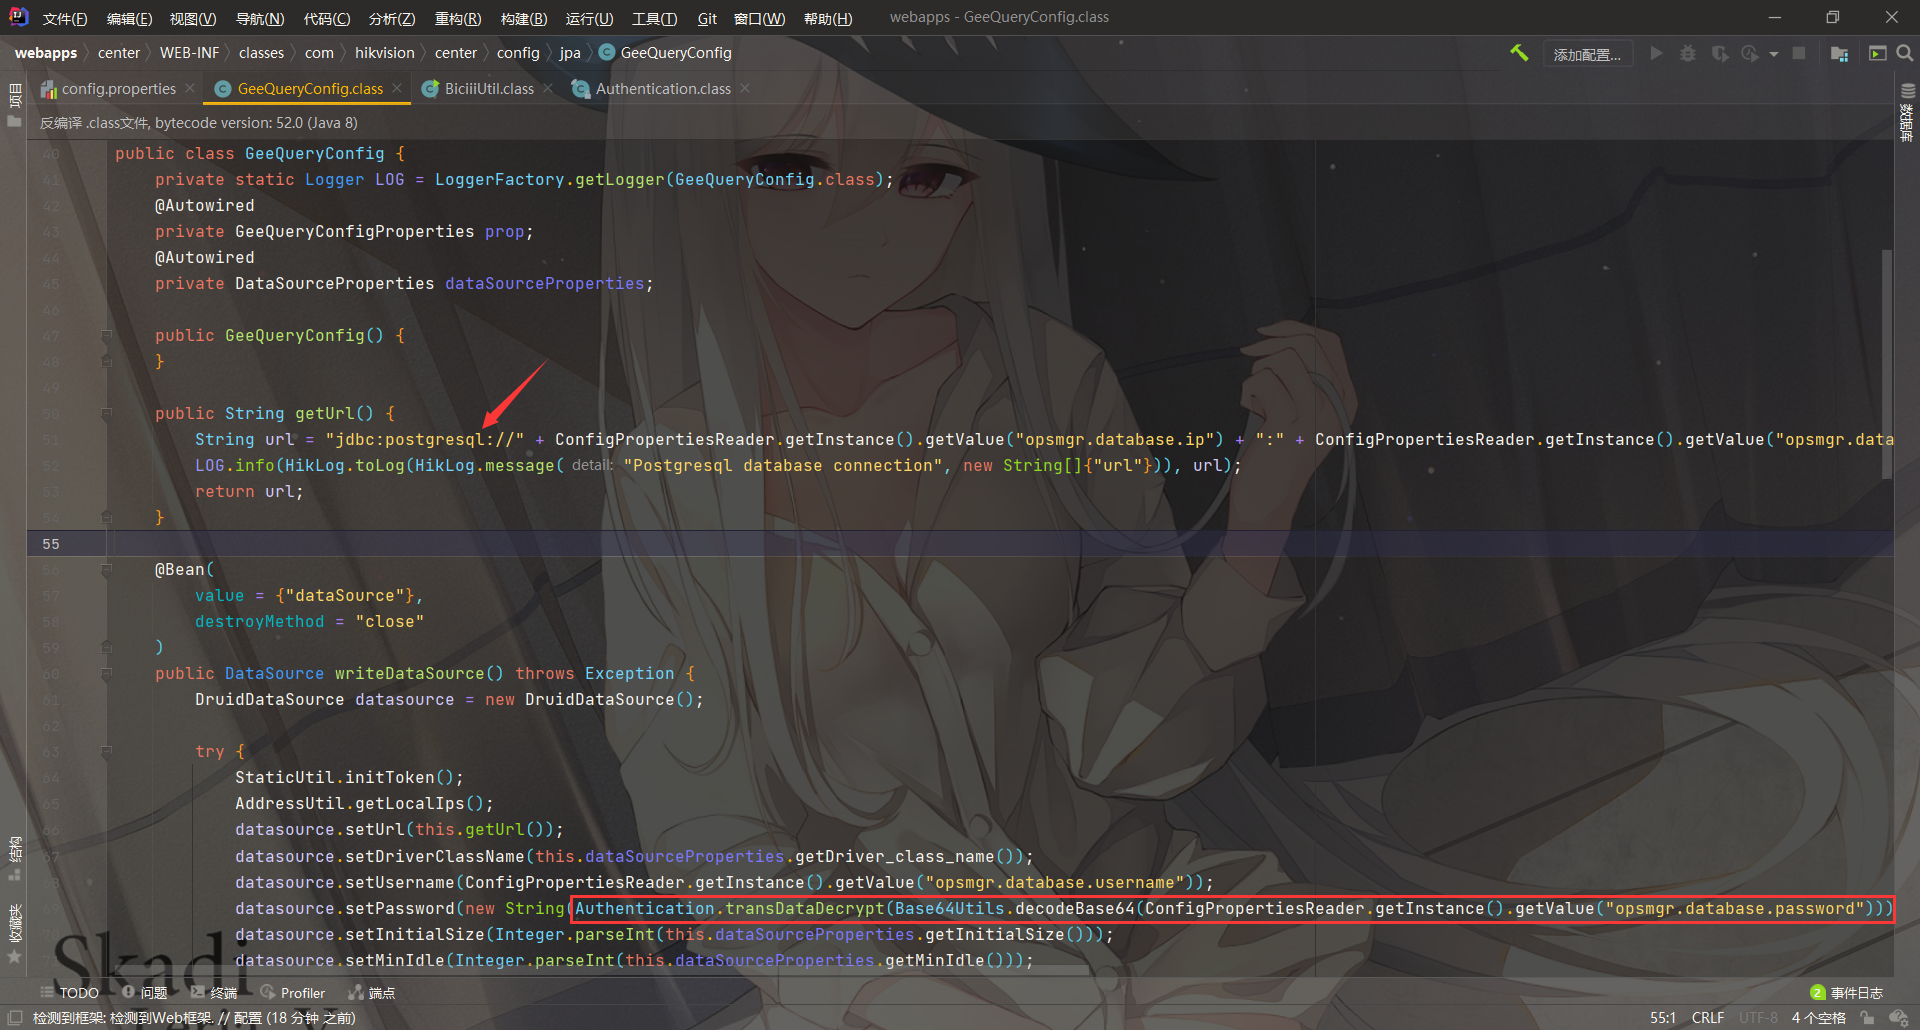
Task: Open the 视图(V) menu
Action: coord(193,18)
